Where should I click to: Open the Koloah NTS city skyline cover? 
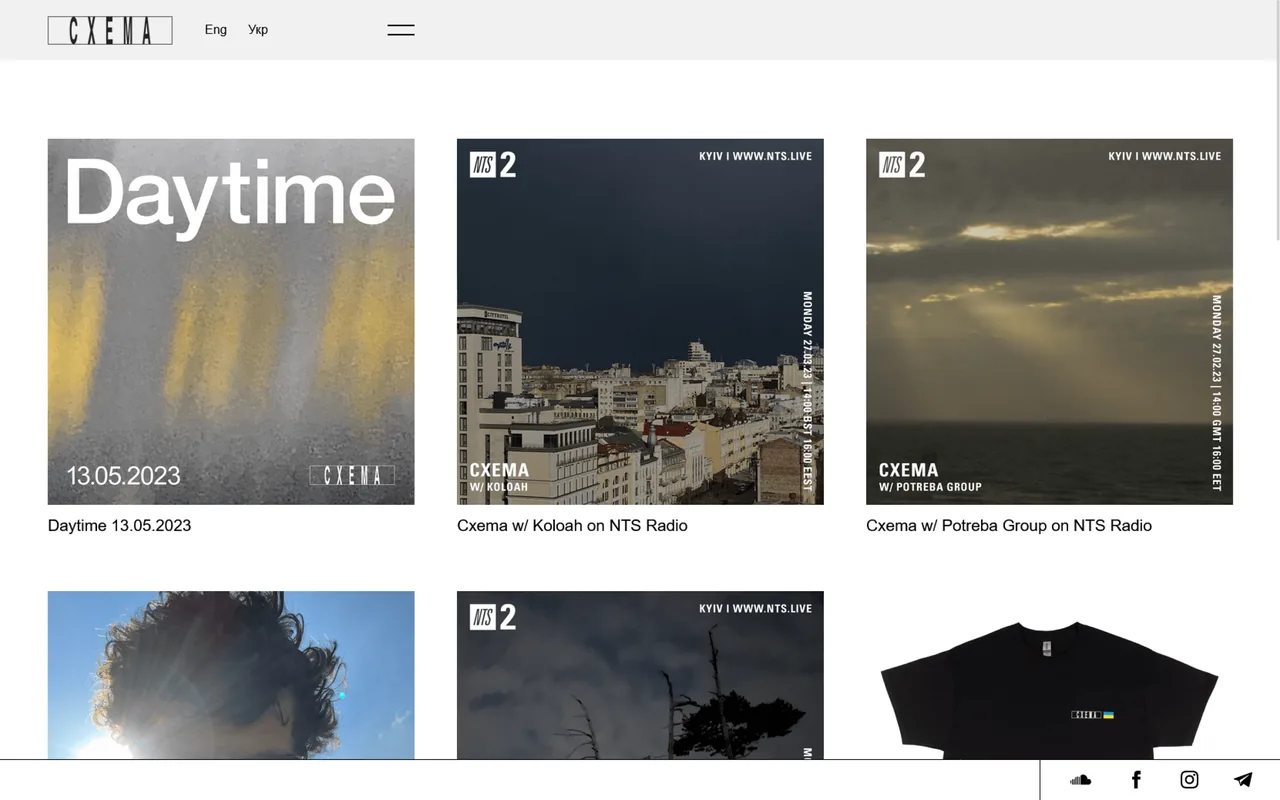click(x=640, y=322)
